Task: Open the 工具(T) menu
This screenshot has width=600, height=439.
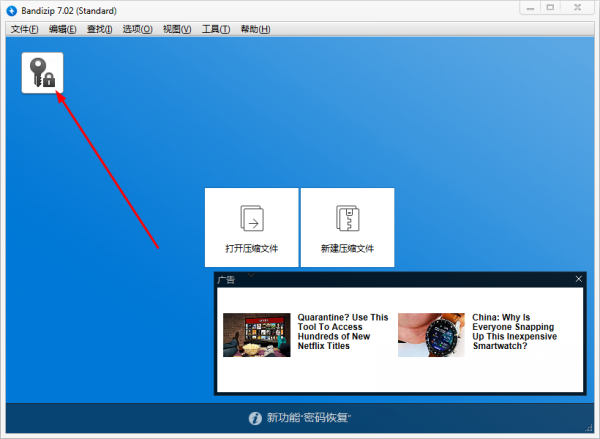Action: [215, 29]
